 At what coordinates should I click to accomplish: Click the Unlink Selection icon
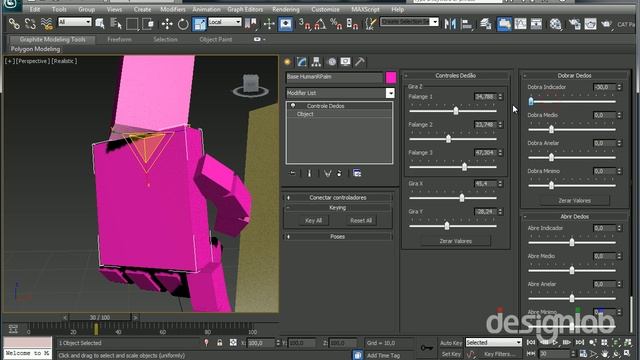point(30,24)
